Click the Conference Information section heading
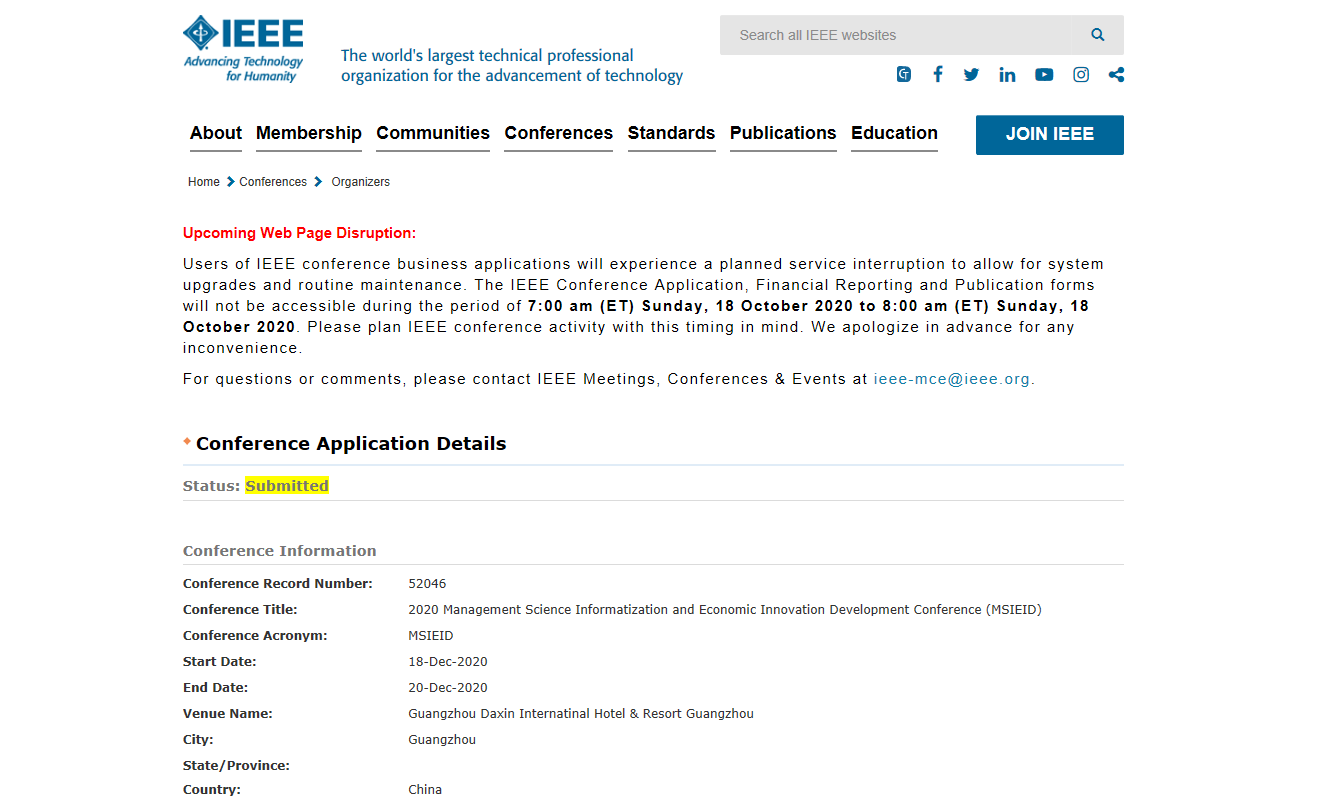1331x810 pixels. coord(280,551)
